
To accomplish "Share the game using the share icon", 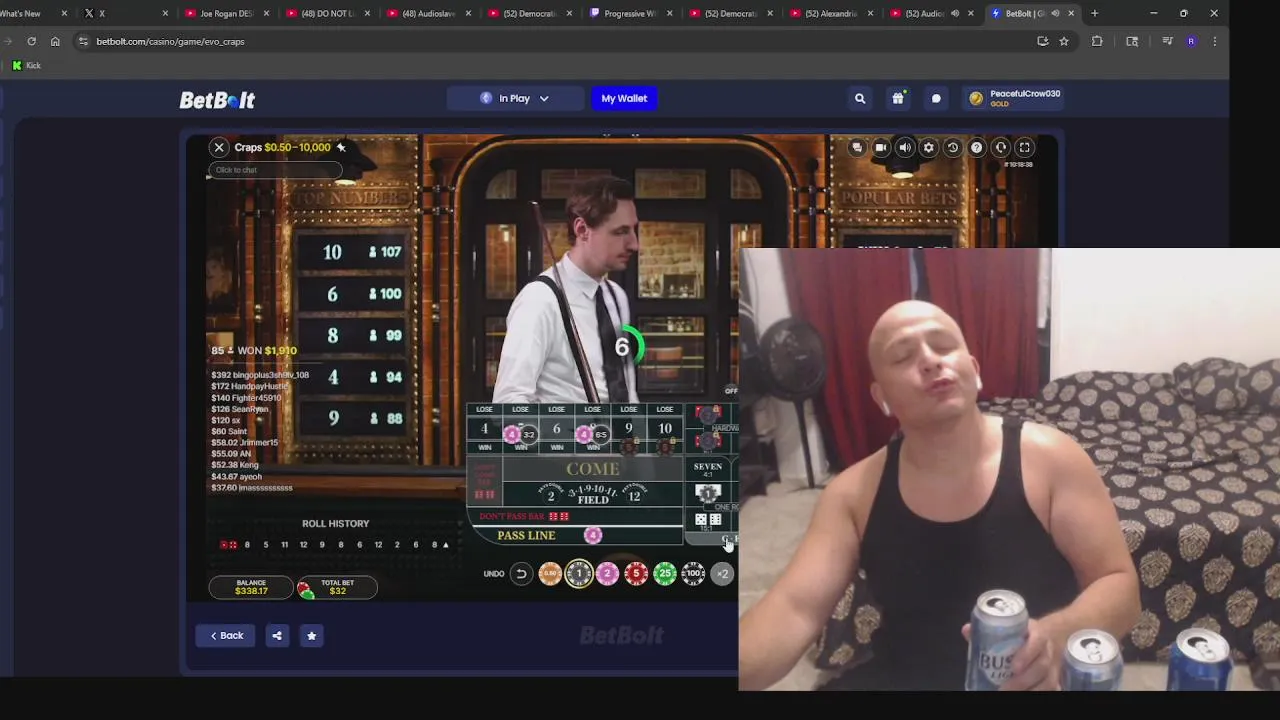I will pyautogui.click(x=277, y=635).
